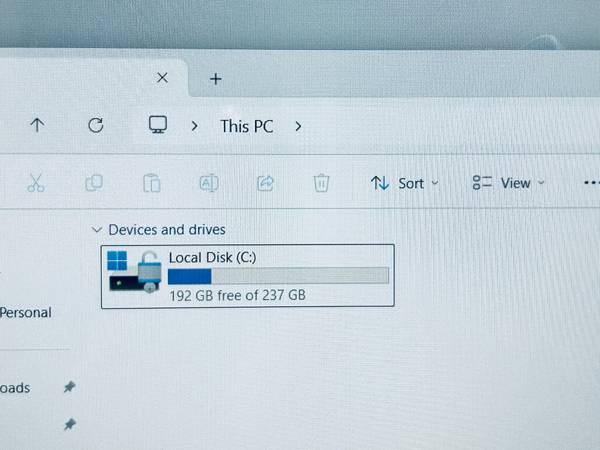This screenshot has height=450, width=600.
Task: Open a new tab with plus button
Action: pos(216,79)
